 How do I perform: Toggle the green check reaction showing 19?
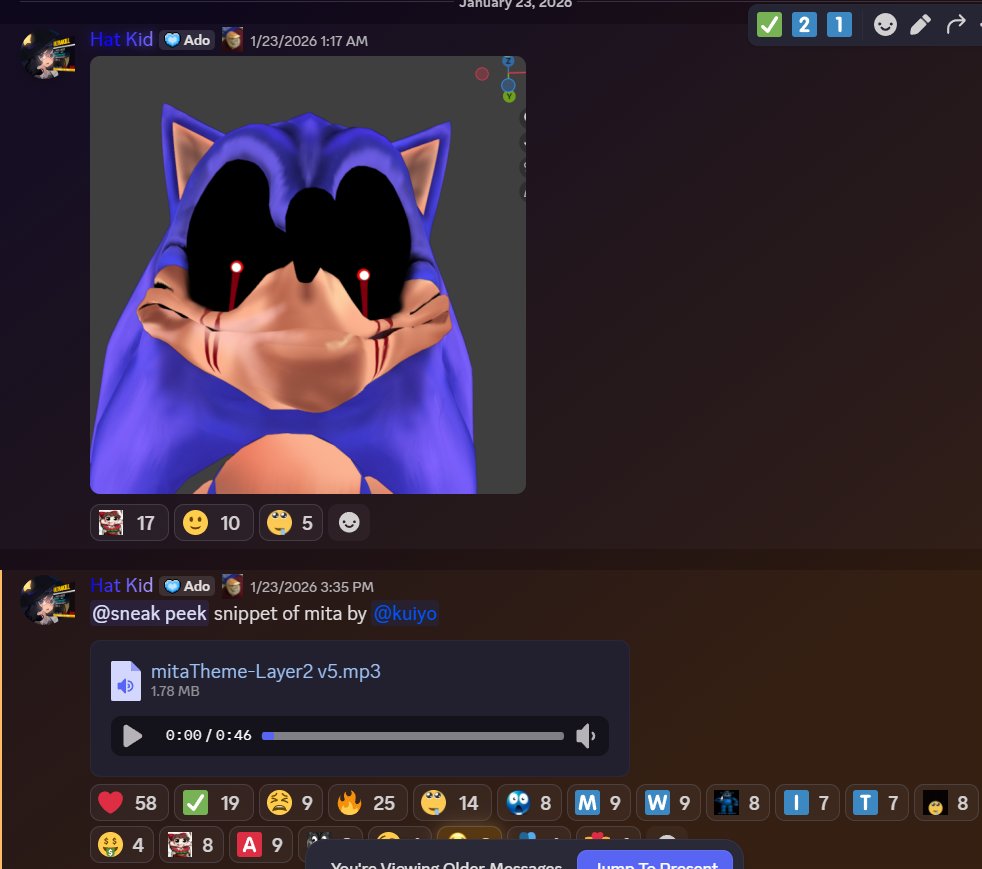(214, 803)
